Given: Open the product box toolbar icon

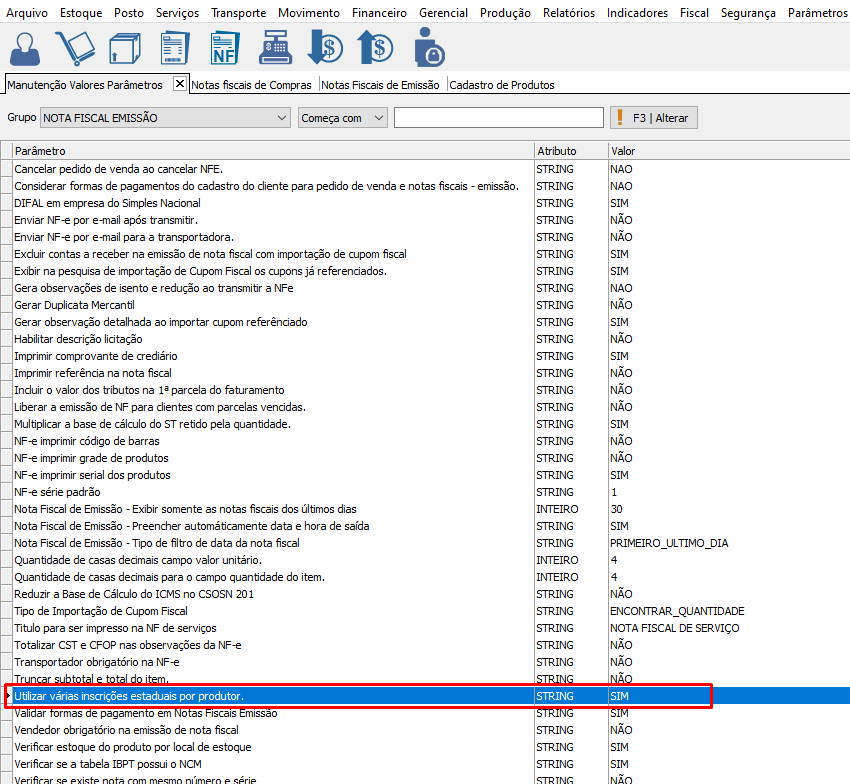Looking at the screenshot, I should click(124, 47).
